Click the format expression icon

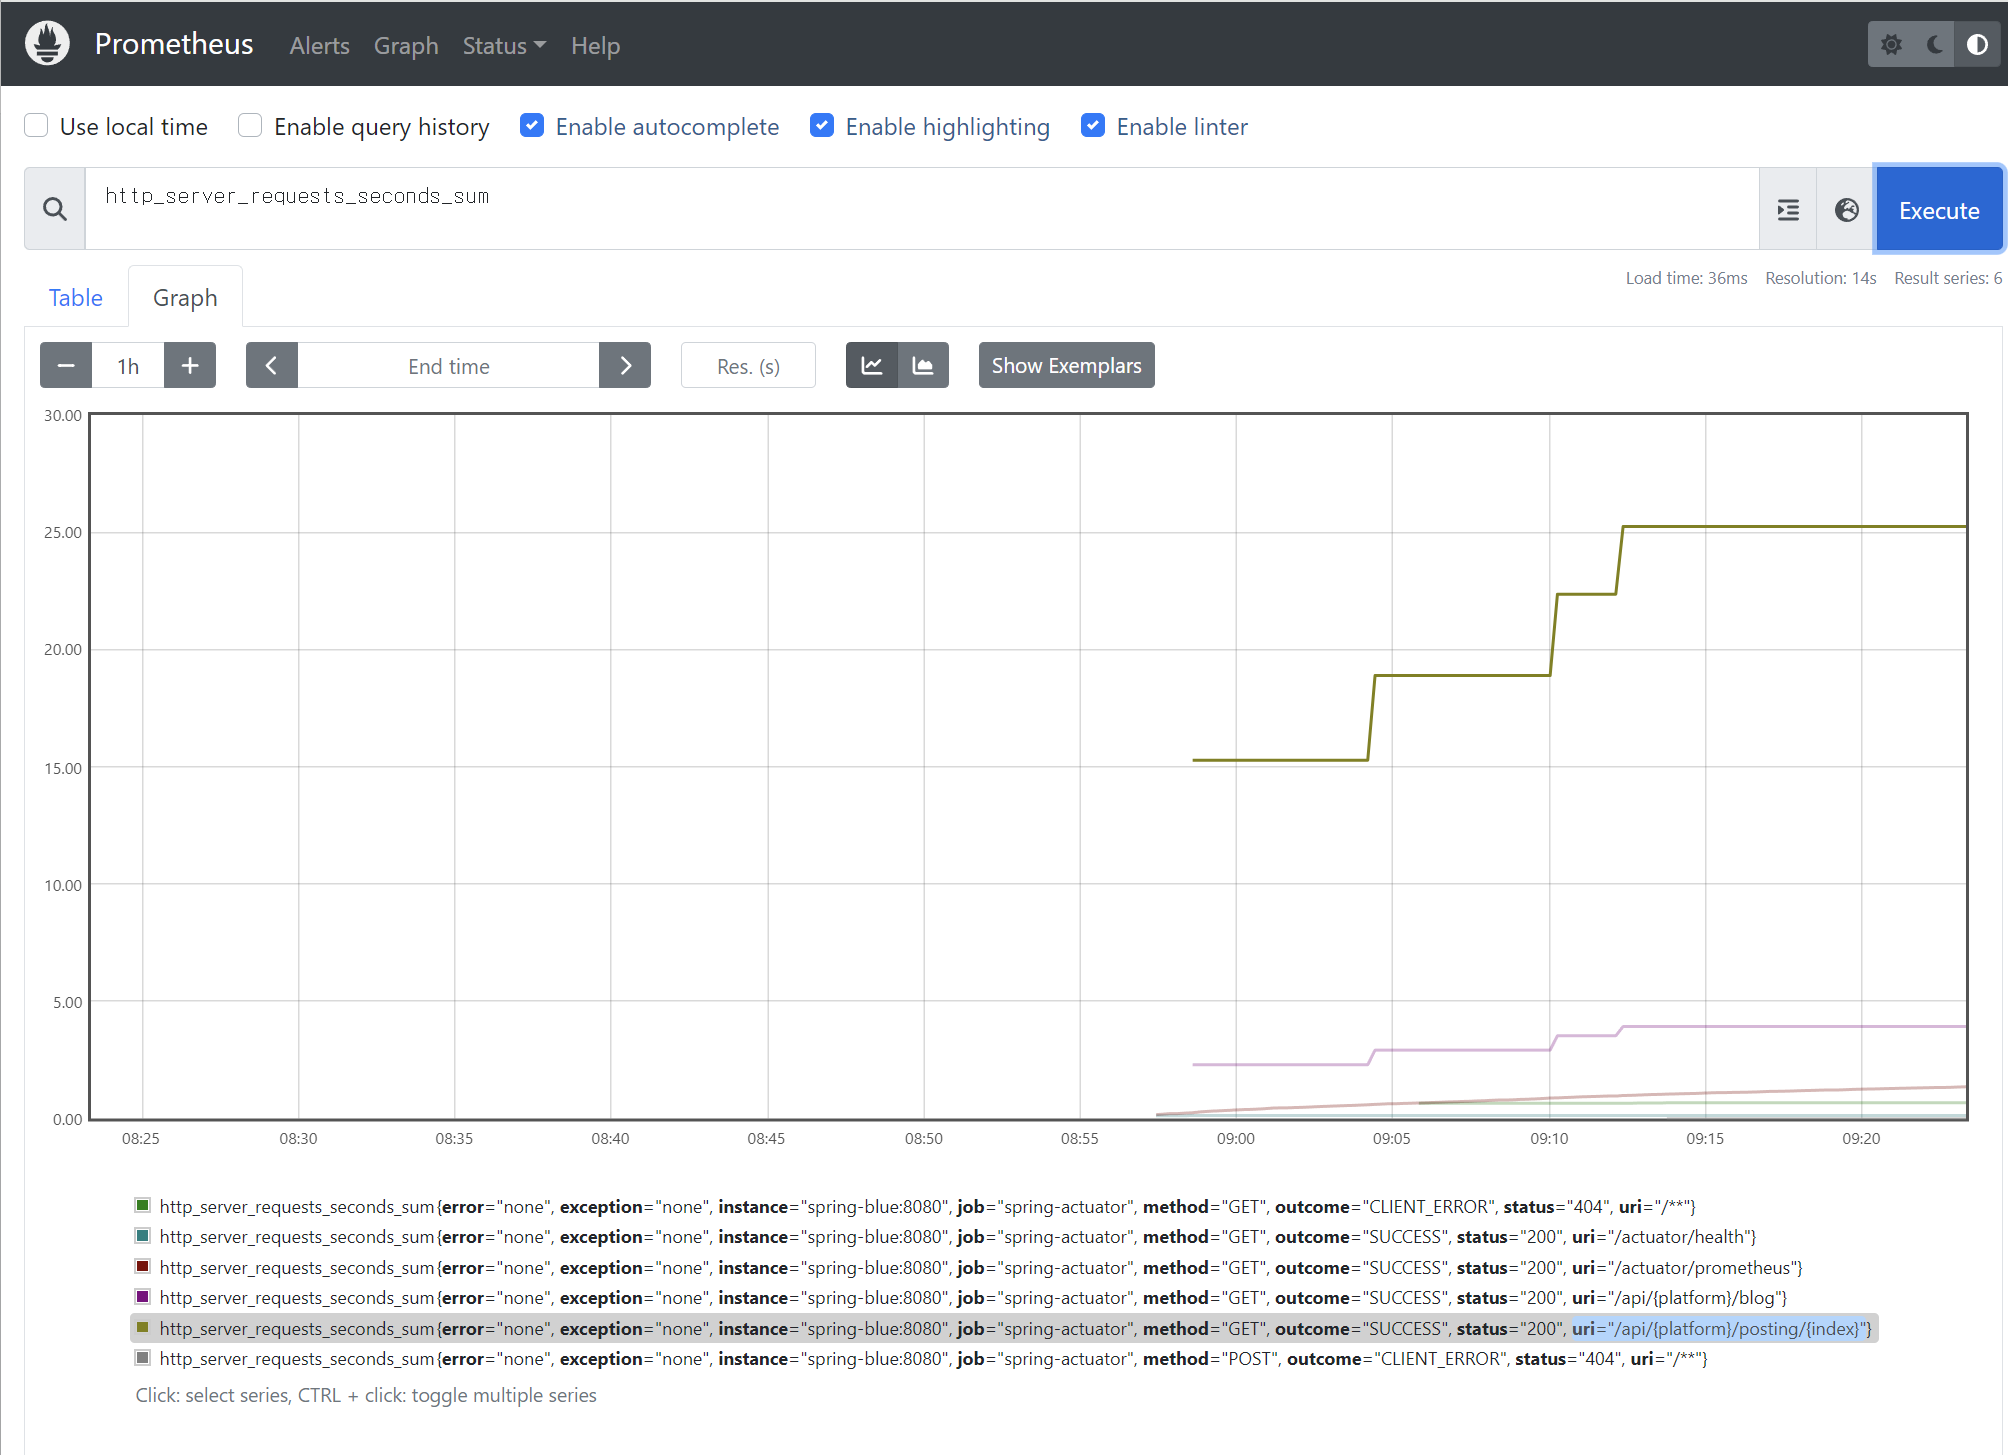1788,210
